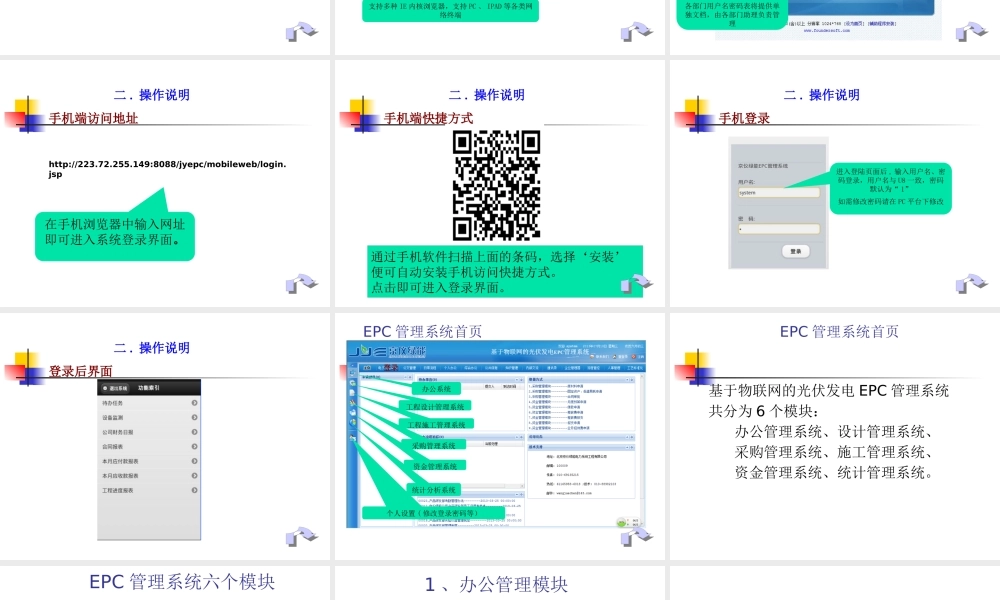Click the 密码 password field
Viewport: 1000px width, 600px height.
[779, 229]
